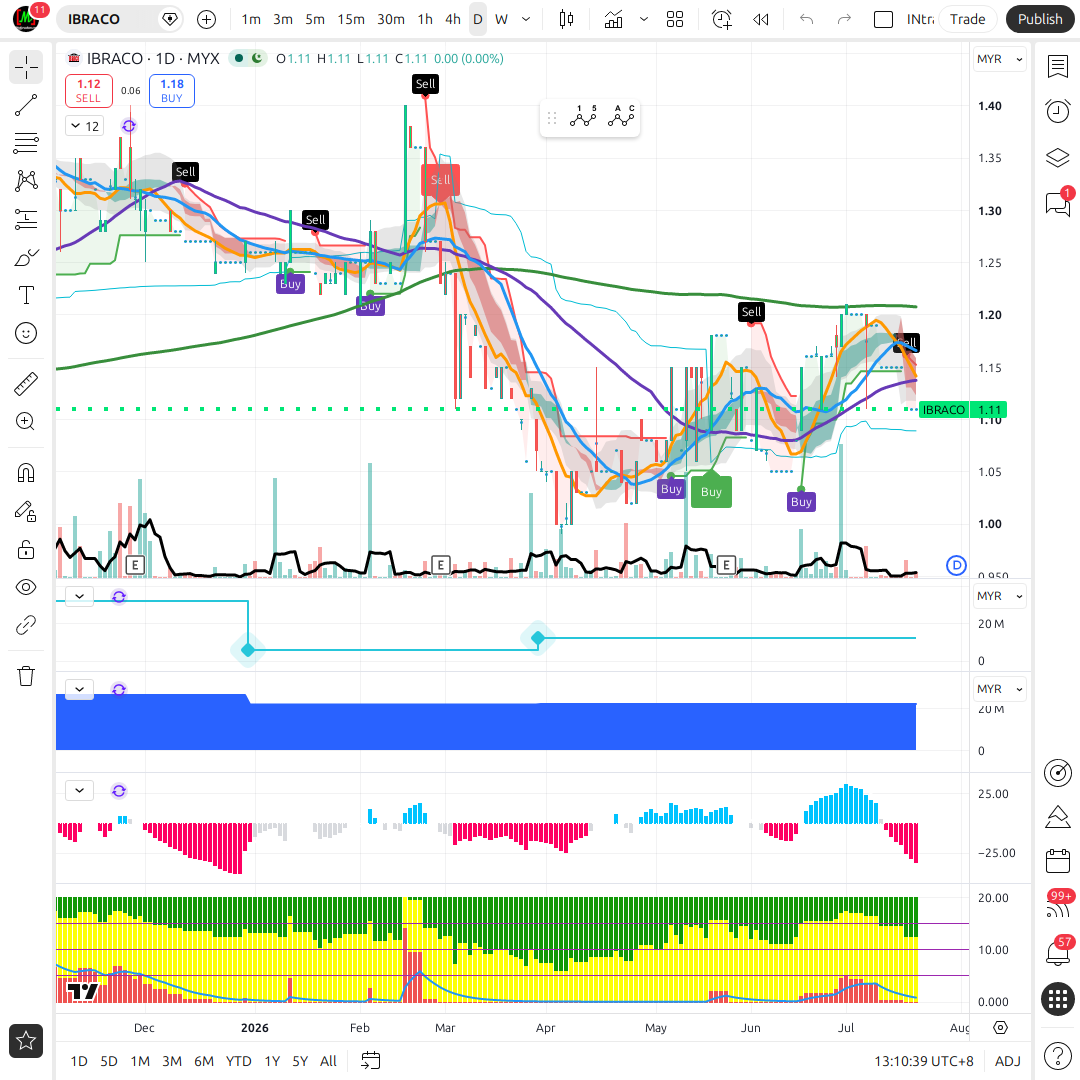Open favorites star toolbar button
Viewport: 1080px width, 1080px height.
pos(26,1041)
